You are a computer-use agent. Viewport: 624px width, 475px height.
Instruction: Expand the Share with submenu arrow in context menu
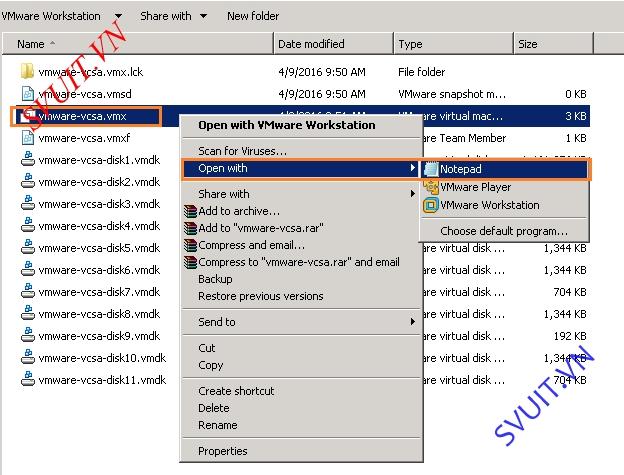point(413,194)
